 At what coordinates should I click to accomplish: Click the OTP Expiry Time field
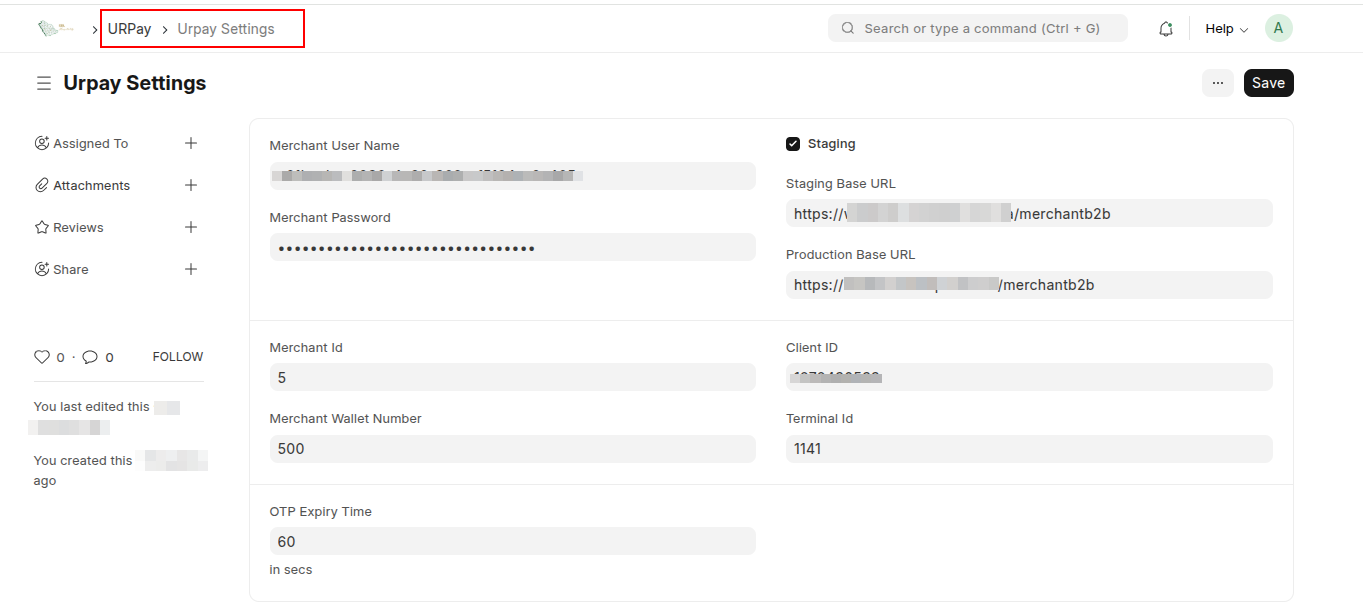click(512, 541)
